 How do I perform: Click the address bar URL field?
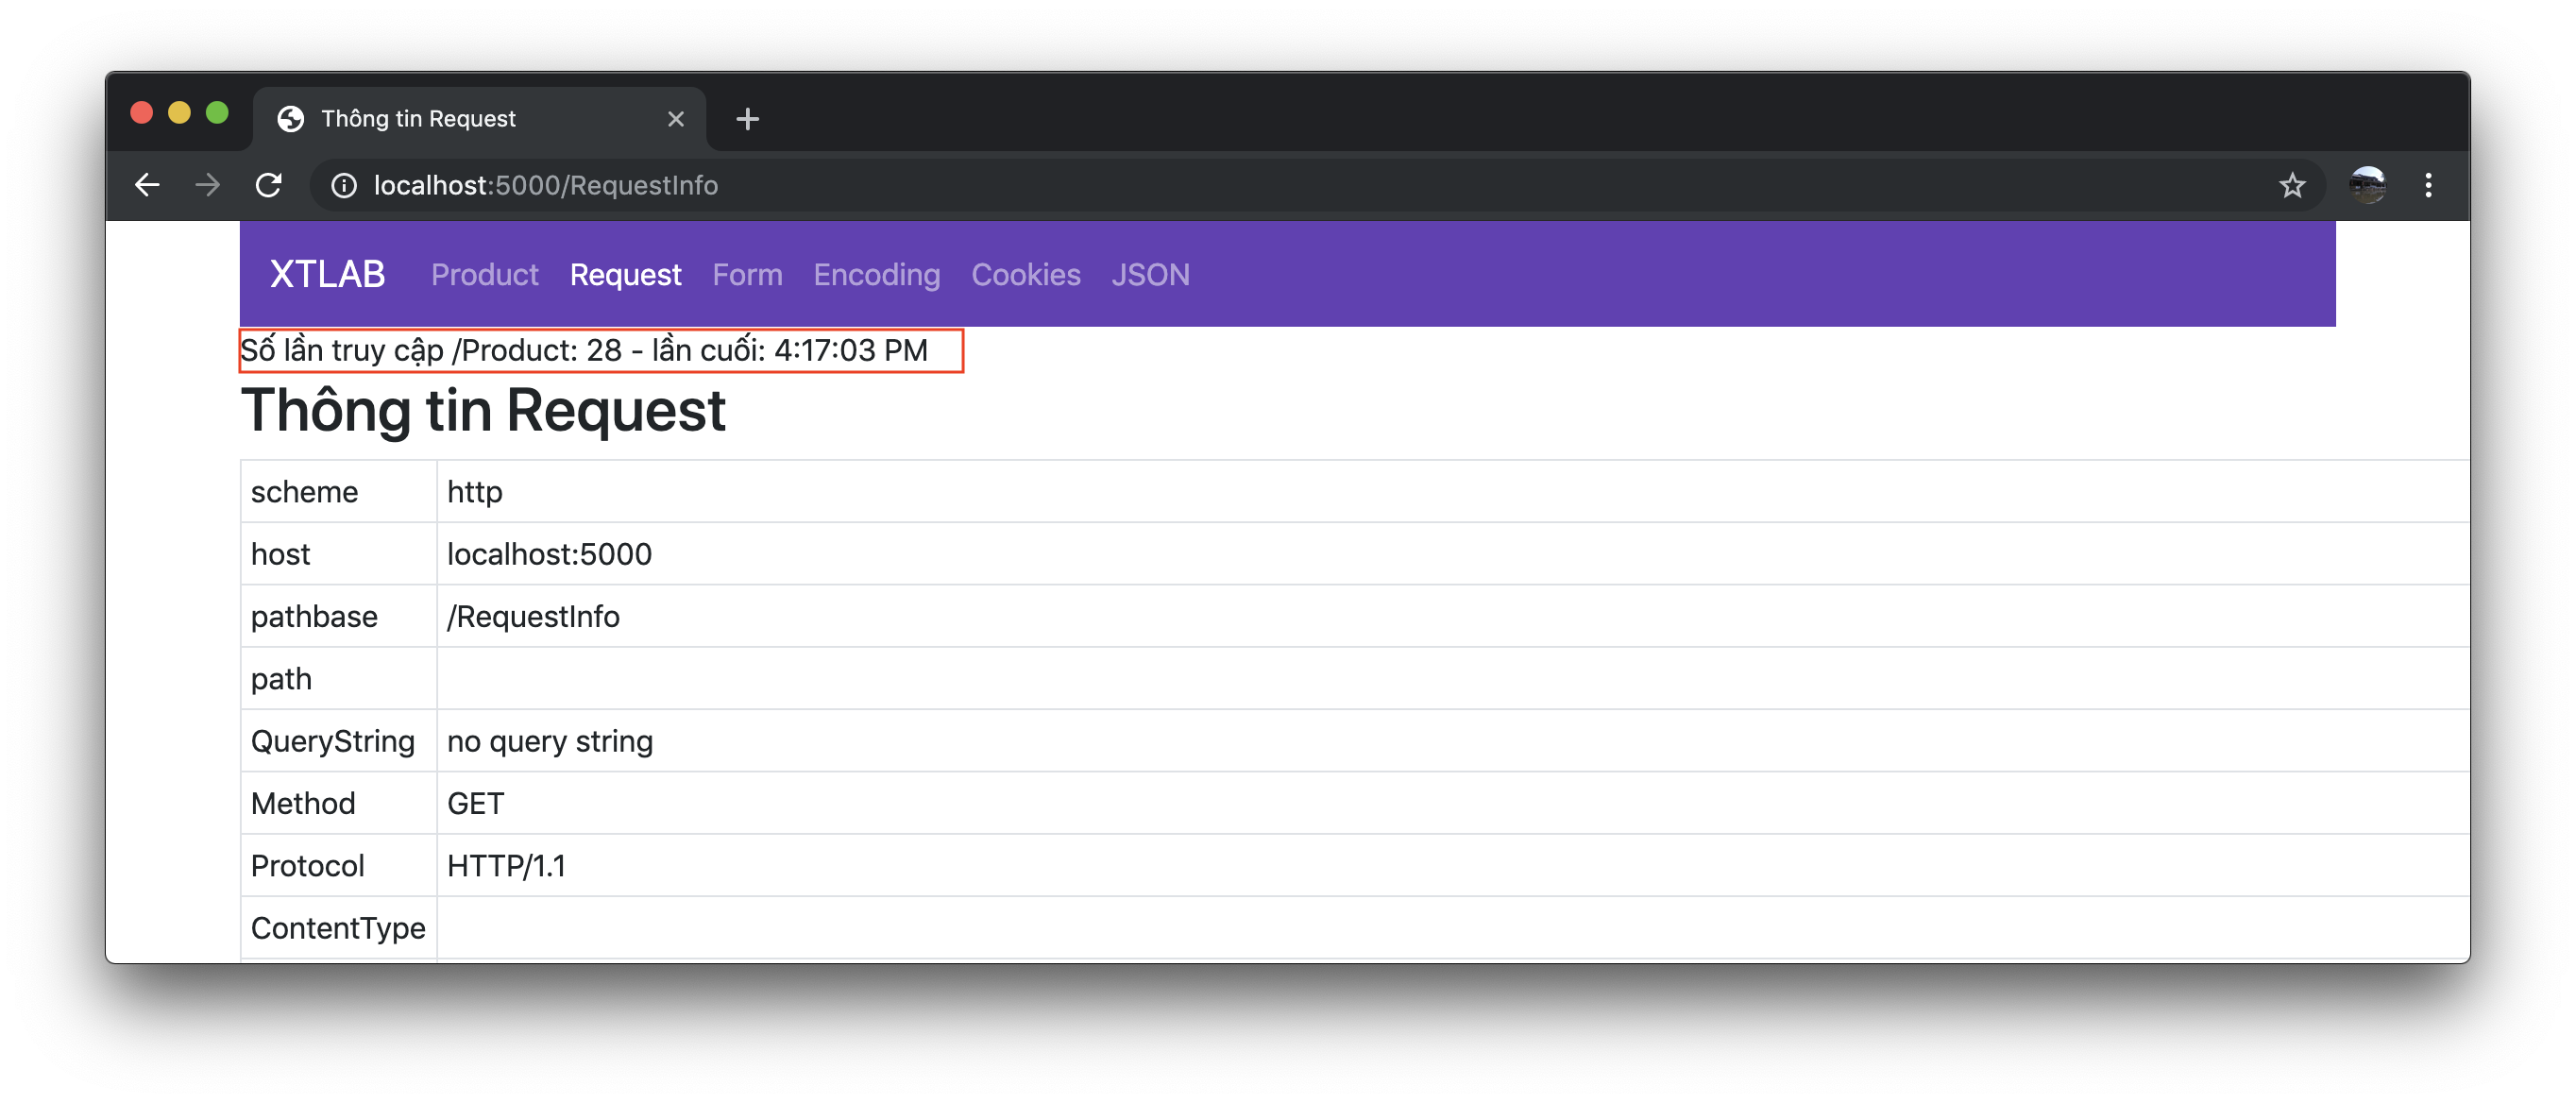[1200, 185]
